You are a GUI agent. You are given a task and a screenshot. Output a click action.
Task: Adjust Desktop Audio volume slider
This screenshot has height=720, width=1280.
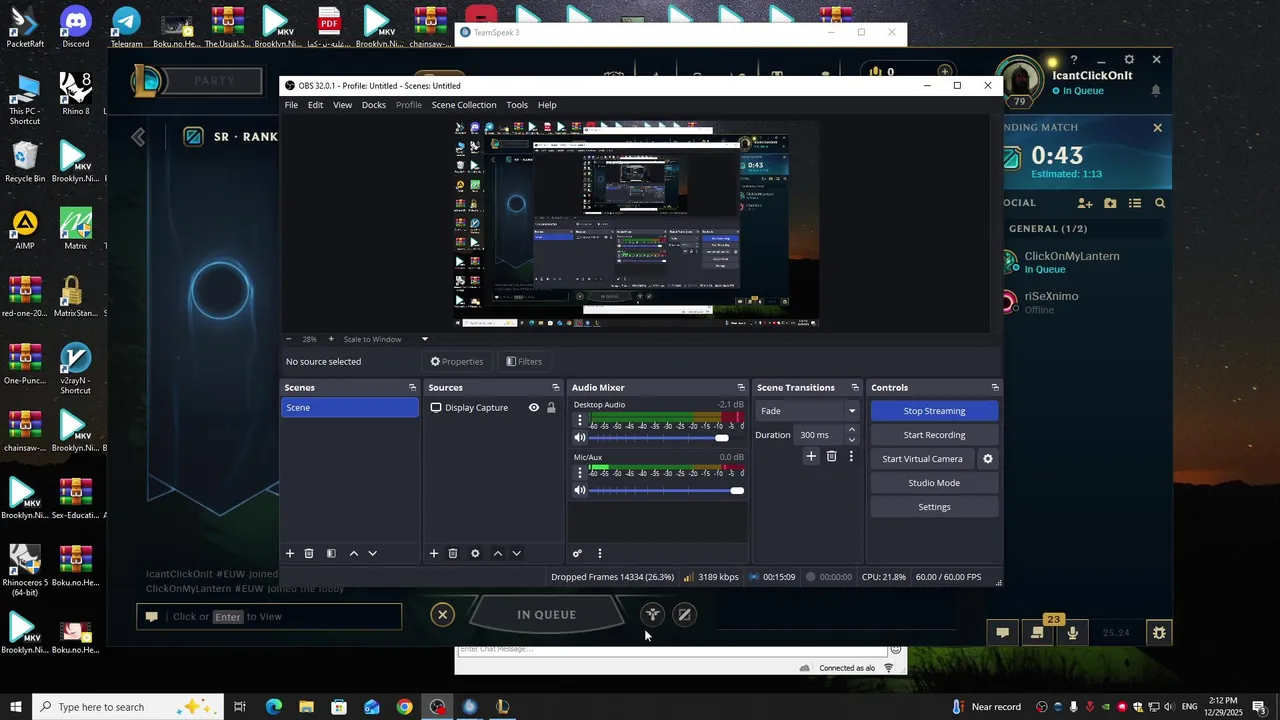coord(666,438)
